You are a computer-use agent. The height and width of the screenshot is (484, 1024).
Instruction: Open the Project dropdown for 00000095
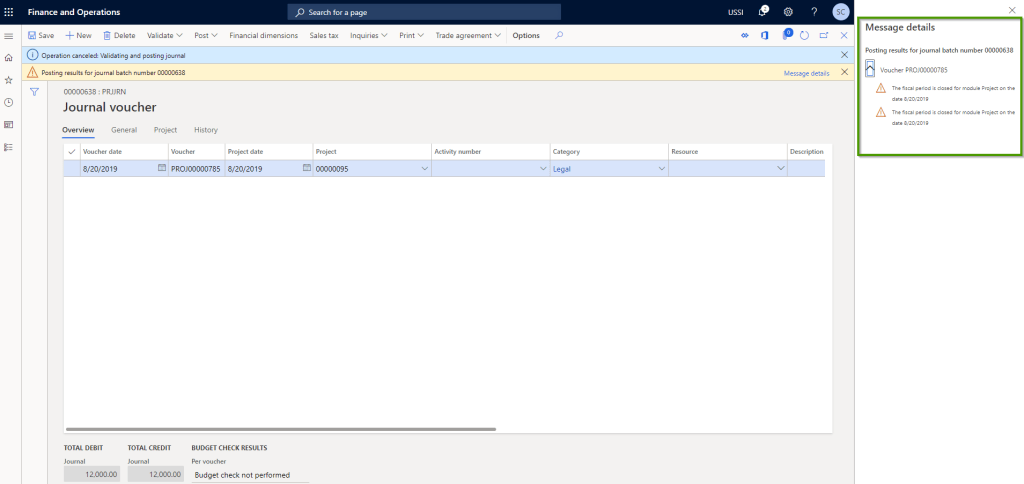(425, 169)
